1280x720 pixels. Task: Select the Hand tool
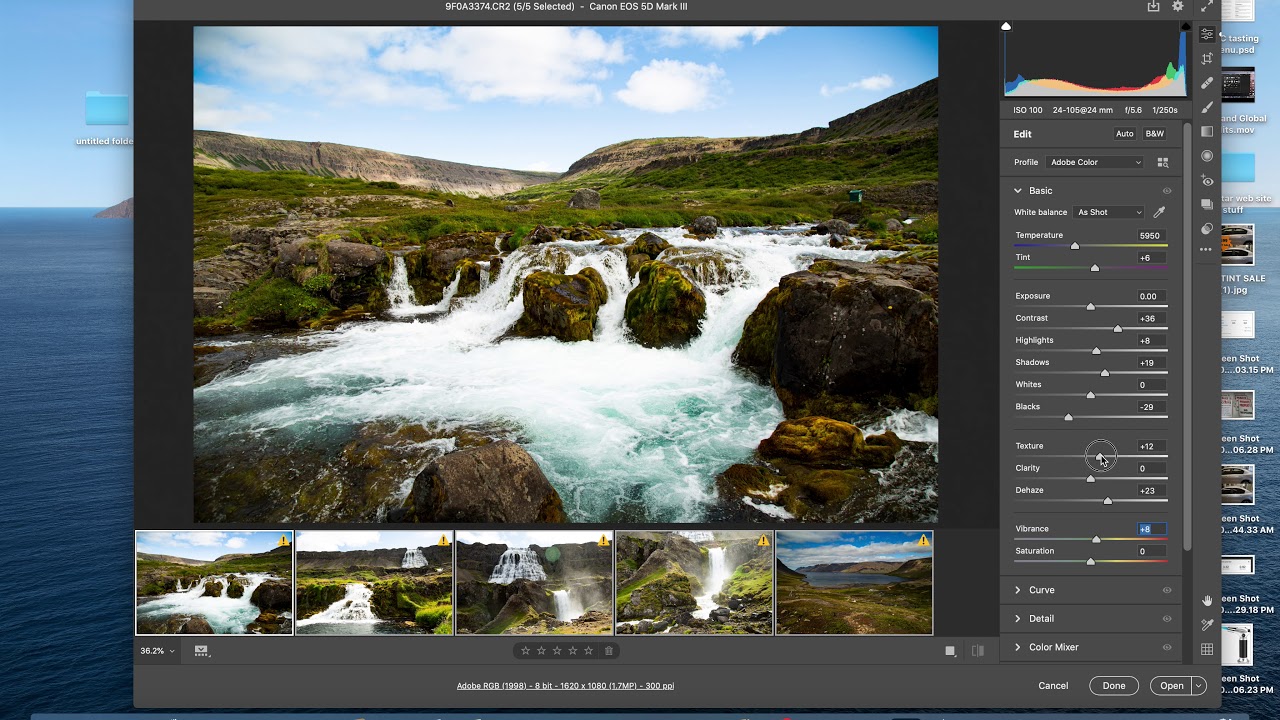click(1207, 600)
